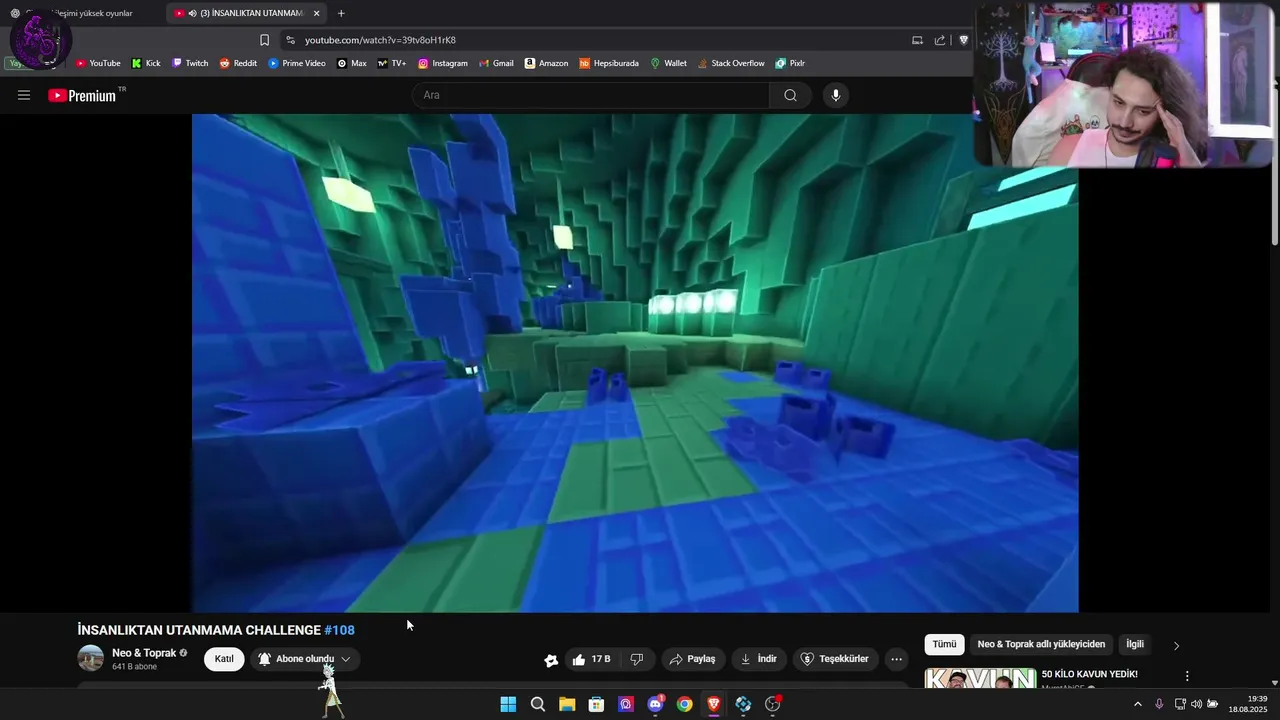This screenshot has height=720, width=1280.
Task: Select 'Neo & Toprak adlı yükleyiciden' chip
Action: [x=1041, y=644]
